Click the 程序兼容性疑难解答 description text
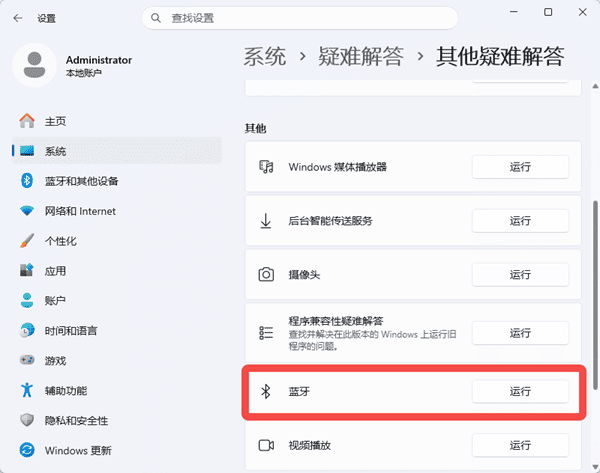This screenshot has width=600, height=473. (372, 340)
